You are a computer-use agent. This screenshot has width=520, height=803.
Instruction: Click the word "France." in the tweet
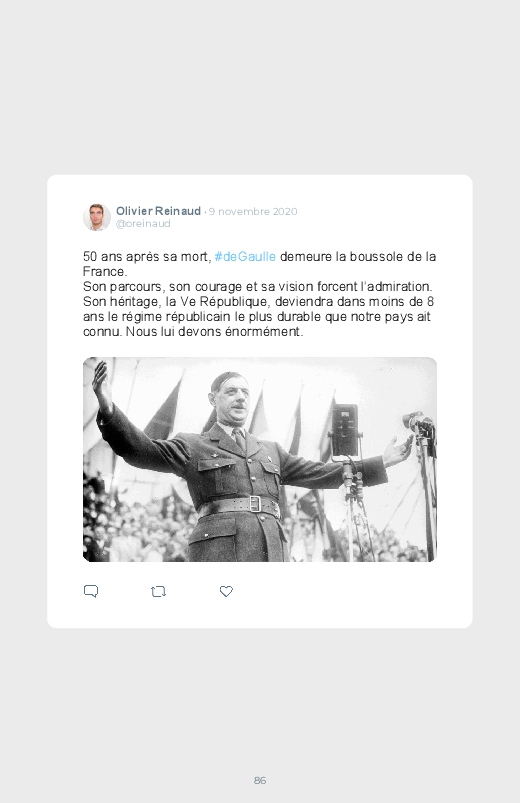(x=105, y=271)
